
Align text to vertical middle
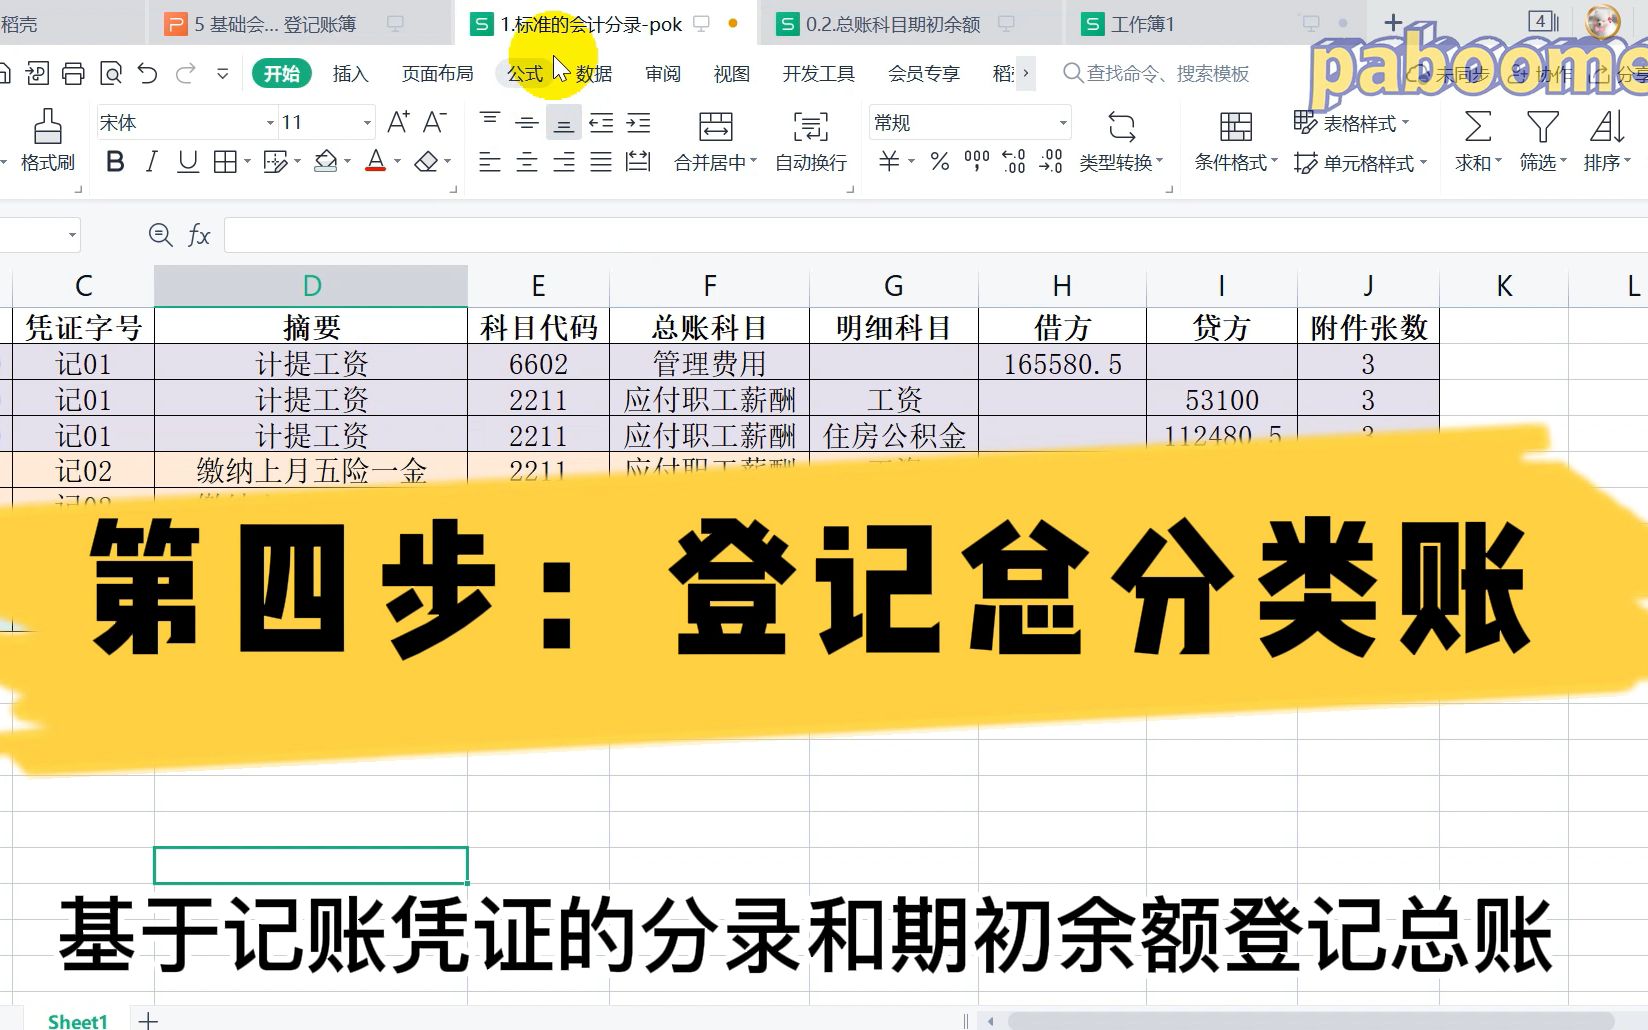coord(527,123)
